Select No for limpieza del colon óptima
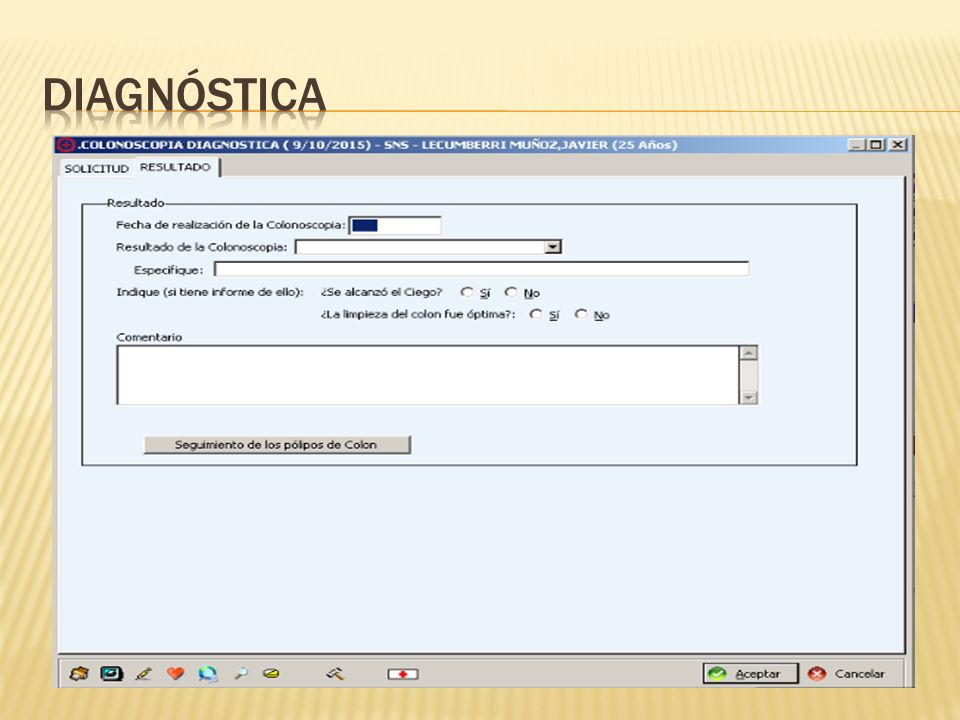Screen dimensions: 960x720 [x=581, y=314]
